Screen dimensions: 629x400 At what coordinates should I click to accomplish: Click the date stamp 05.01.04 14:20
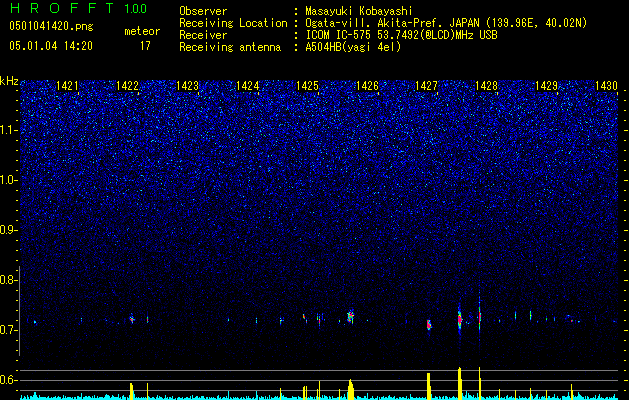(51, 46)
